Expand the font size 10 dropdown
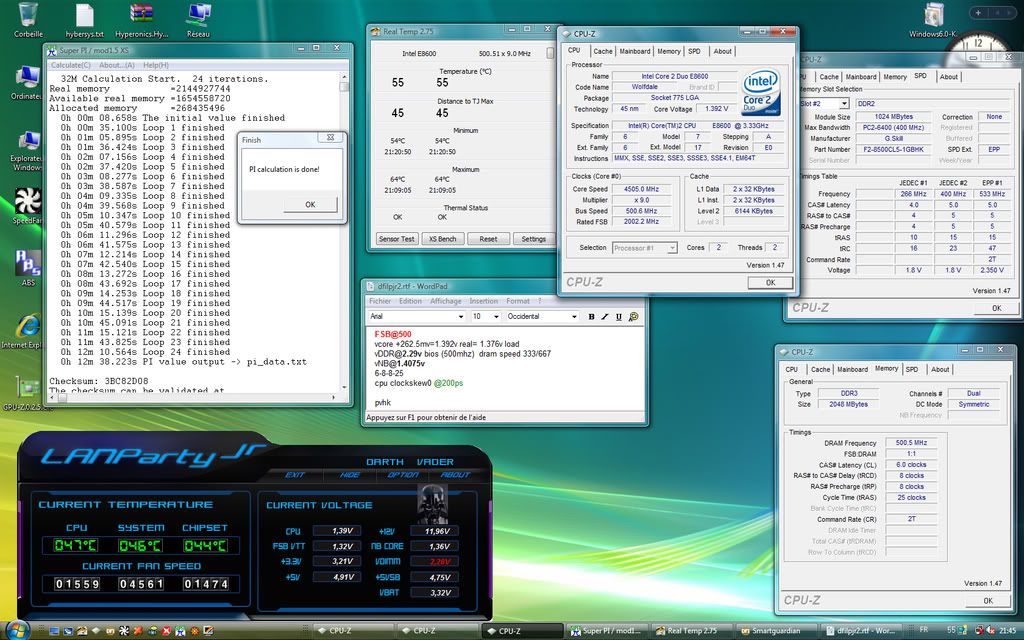1024x640 pixels. tap(494, 316)
